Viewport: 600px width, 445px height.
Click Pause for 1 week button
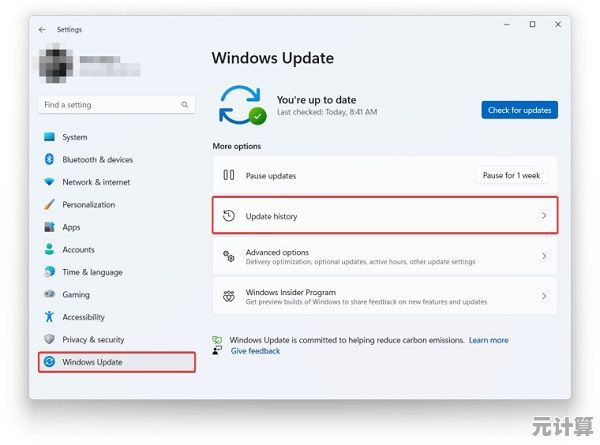coord(511,175)
